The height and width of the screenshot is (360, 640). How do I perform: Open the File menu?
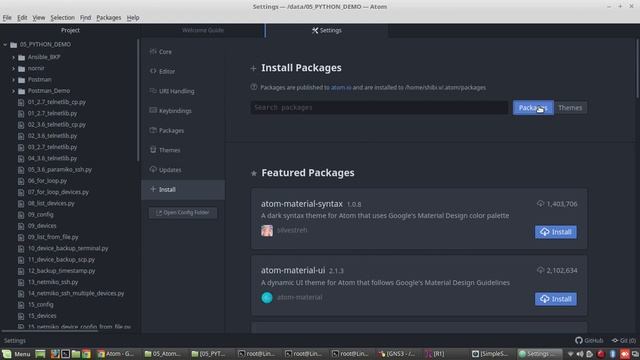(x=7, y=18)
